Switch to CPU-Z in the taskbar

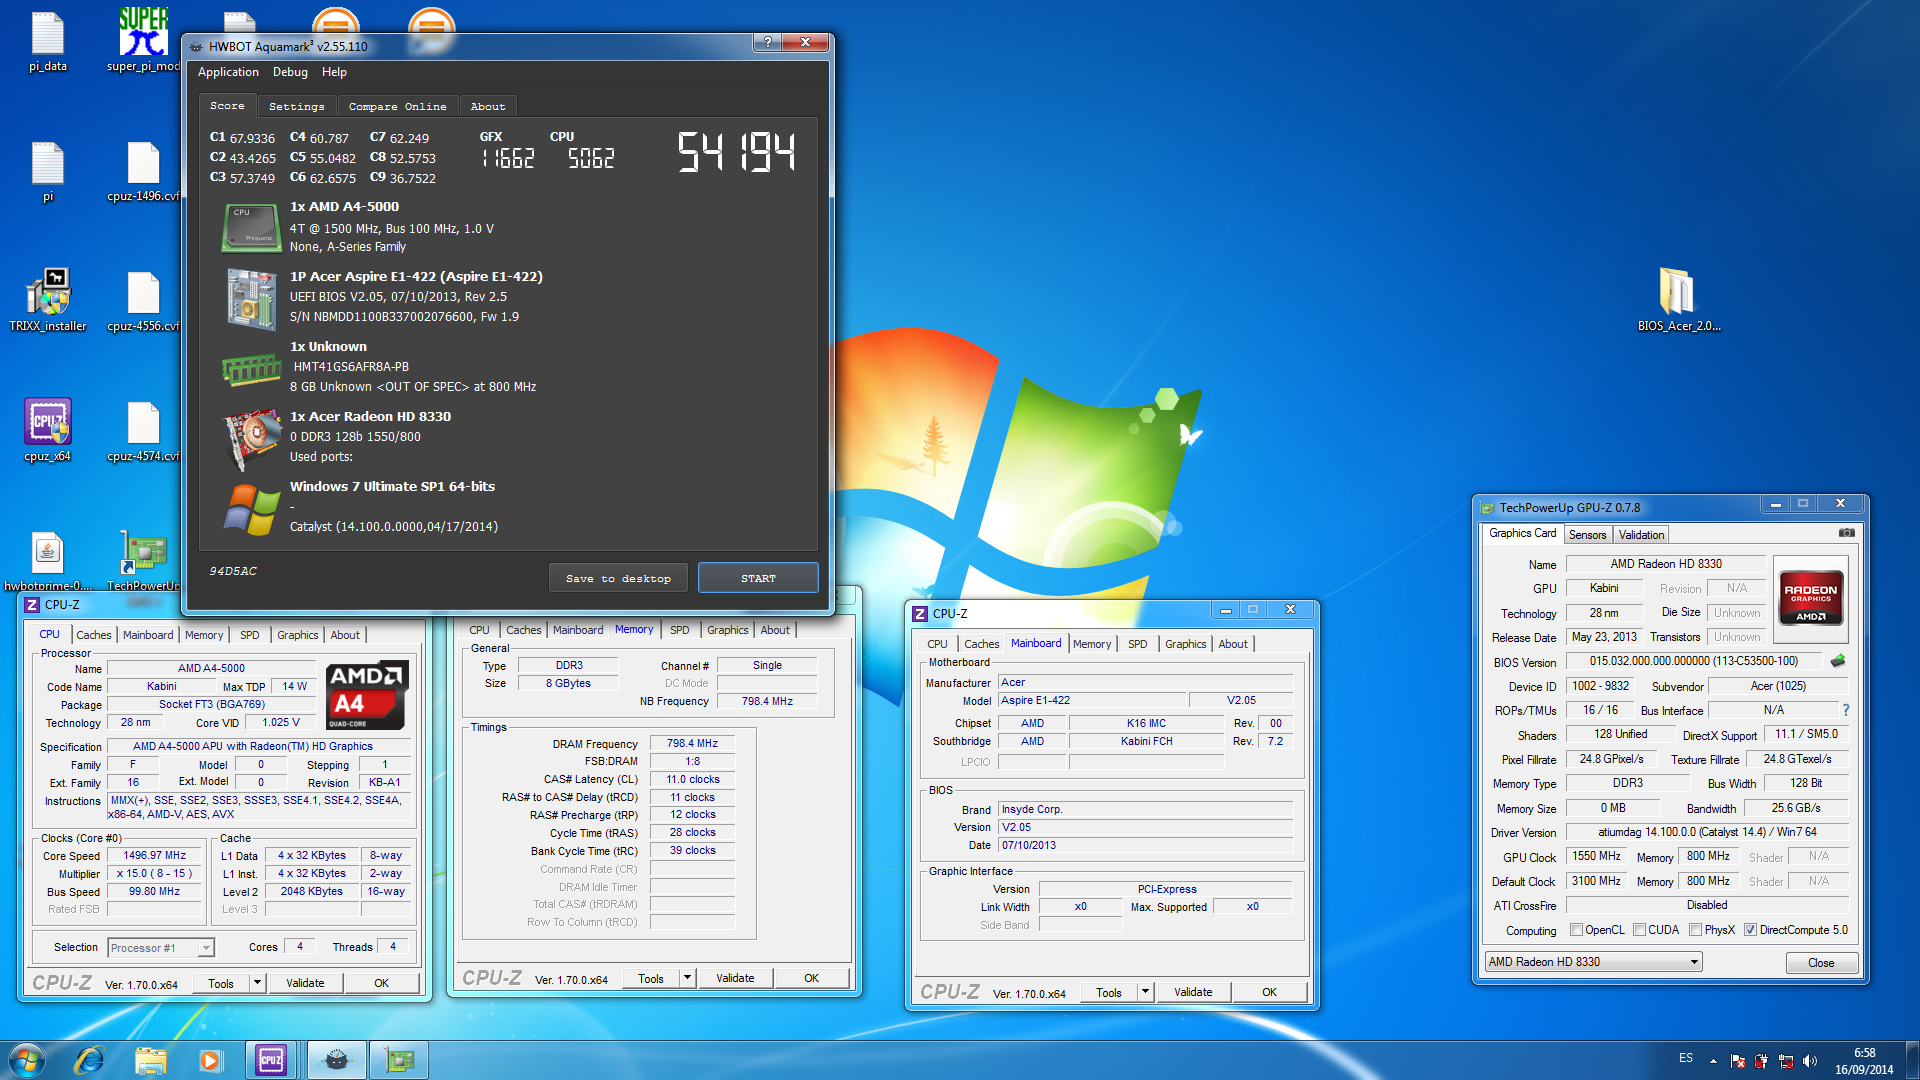[271, 1060]
